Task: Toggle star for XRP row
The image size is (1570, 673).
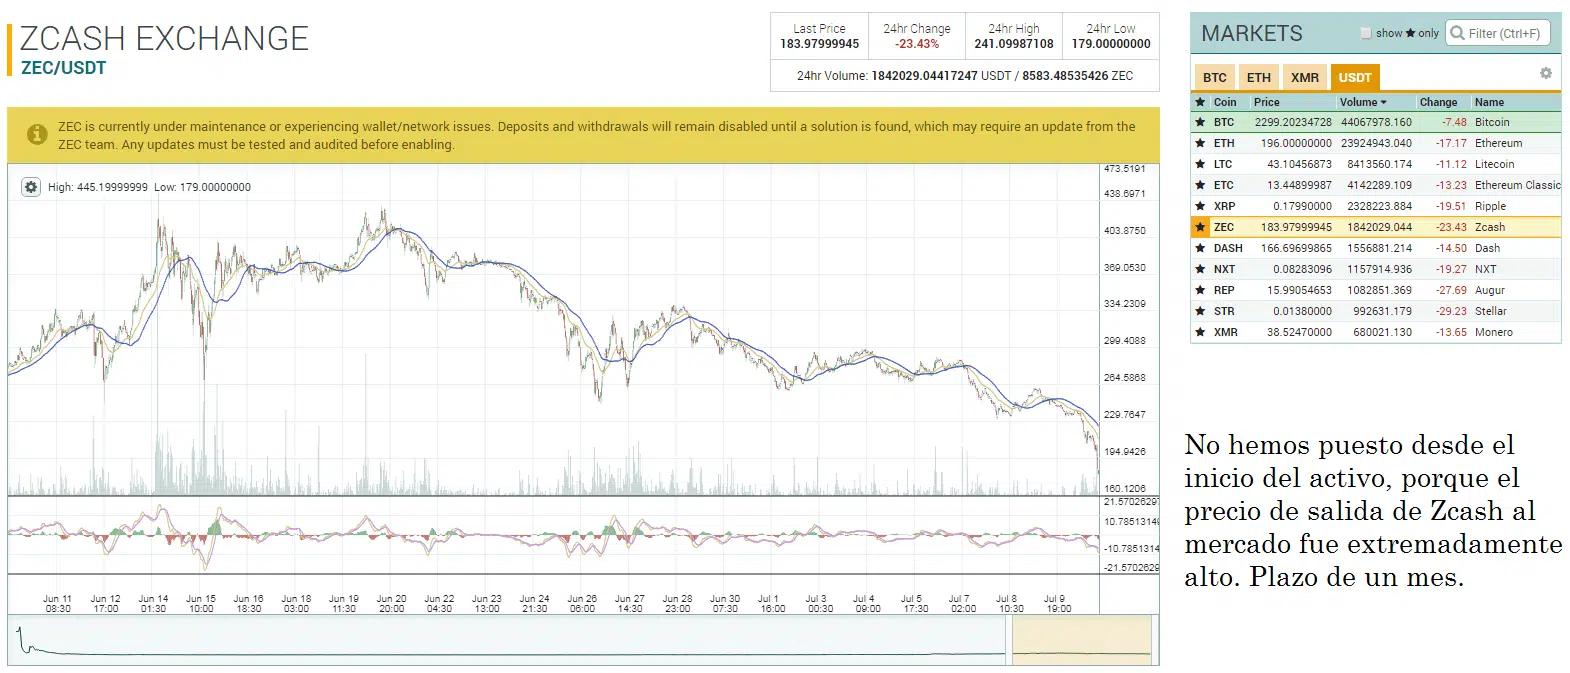Action: click(1200, 206)
